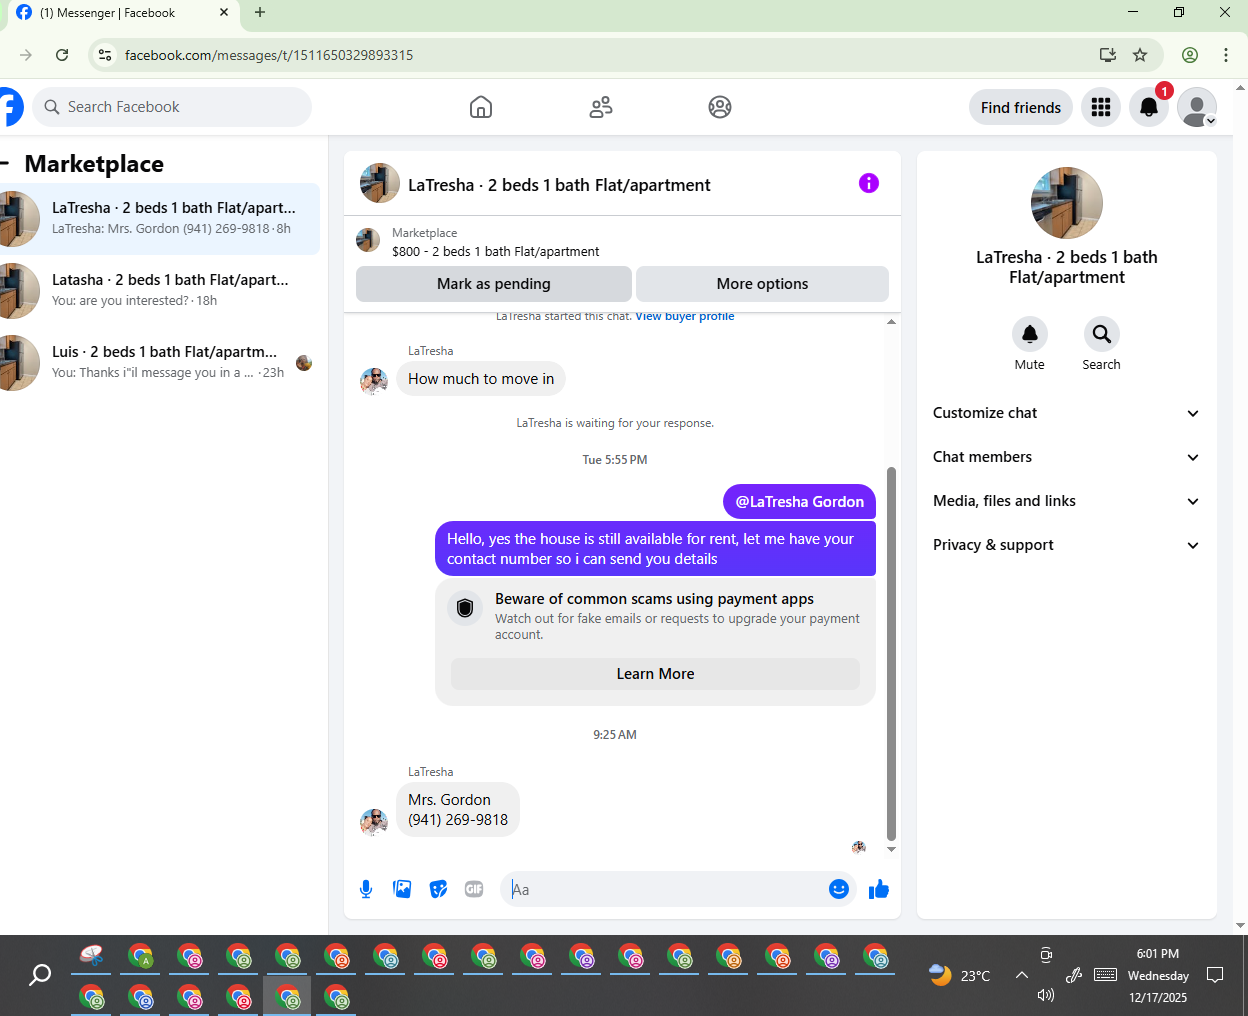Open Groups icon in top navigation
1248x1016 pixels.
pyautogui.click(x=720, y=107)
